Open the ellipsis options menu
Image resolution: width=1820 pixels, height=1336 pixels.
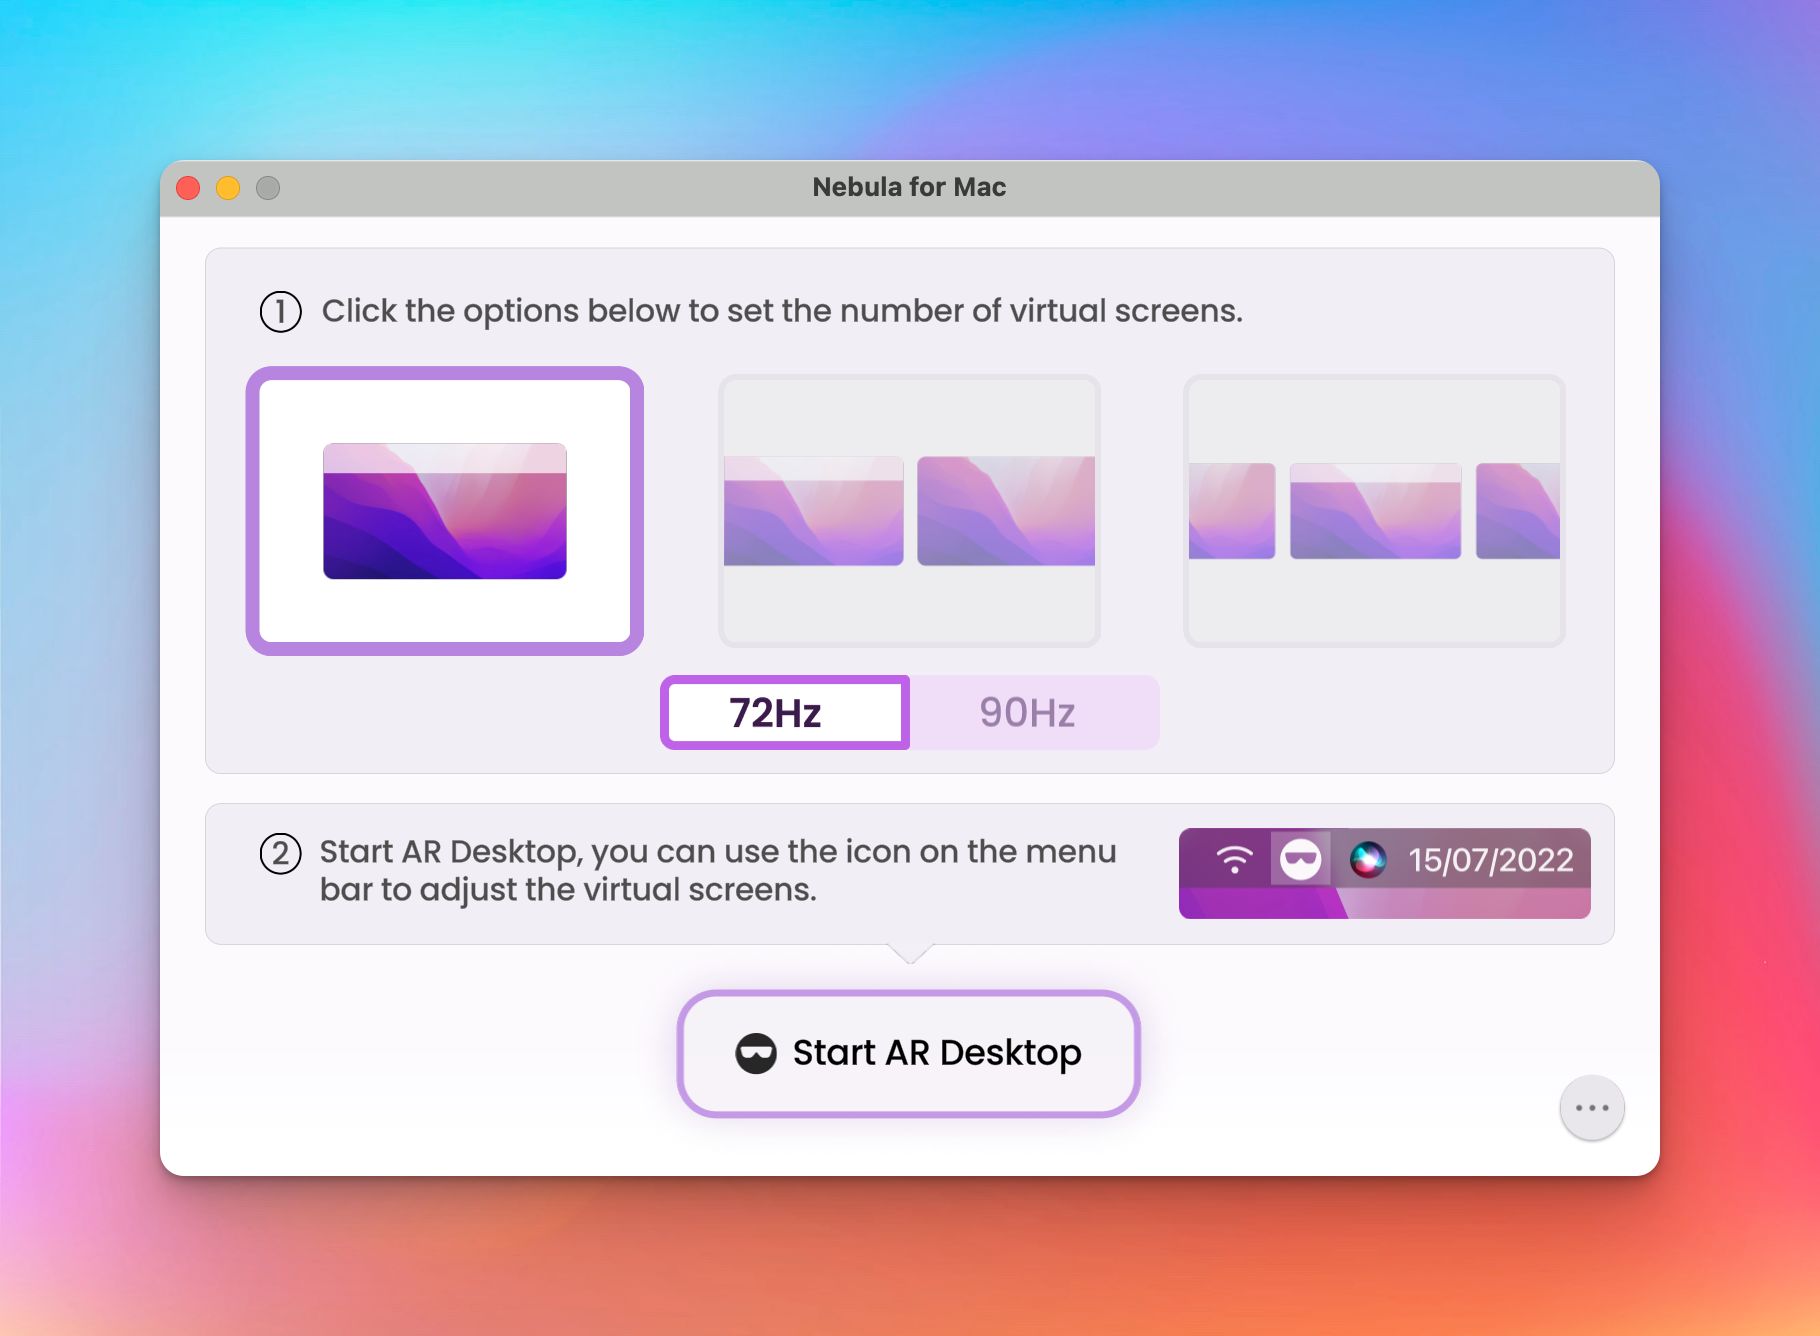click(x=1592, y=1107)
